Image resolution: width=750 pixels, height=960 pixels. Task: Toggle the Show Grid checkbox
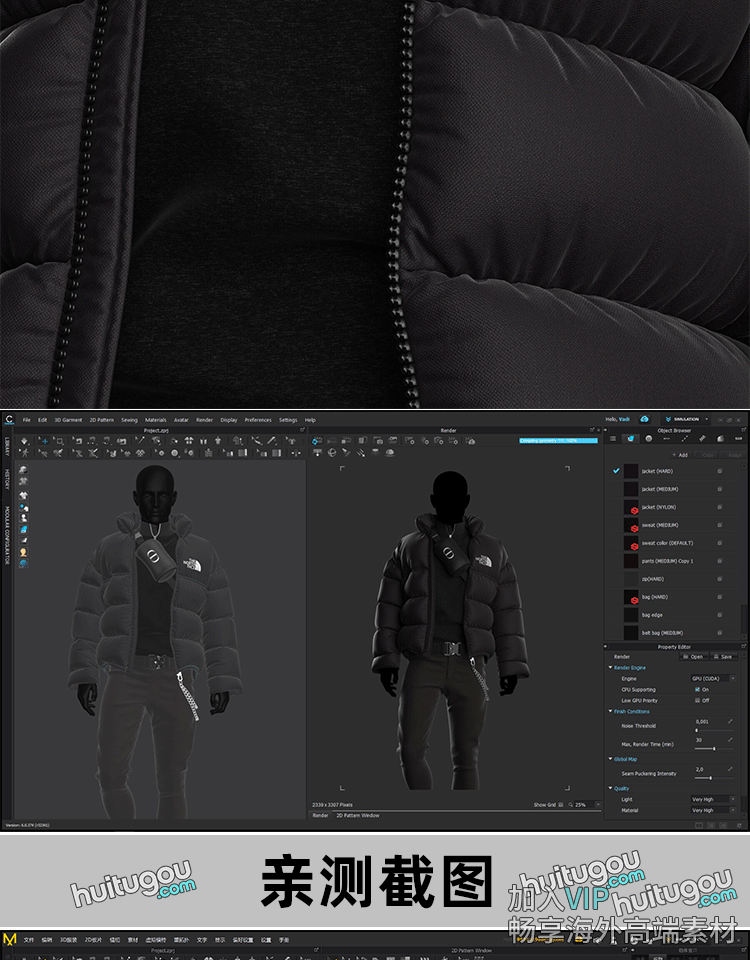(561, 804)
